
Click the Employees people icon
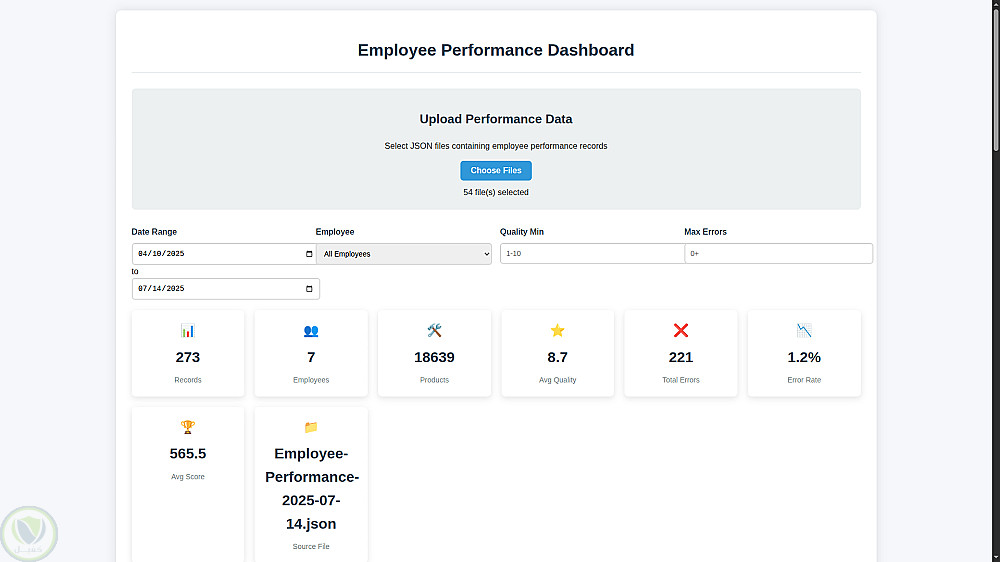click(311, 330)
